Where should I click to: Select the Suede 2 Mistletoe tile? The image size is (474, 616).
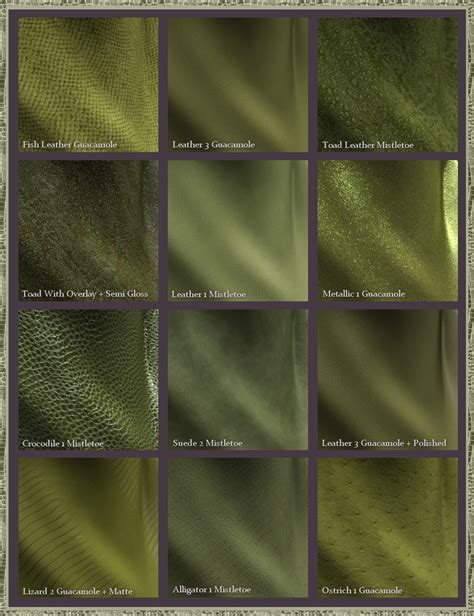(238, 380)
